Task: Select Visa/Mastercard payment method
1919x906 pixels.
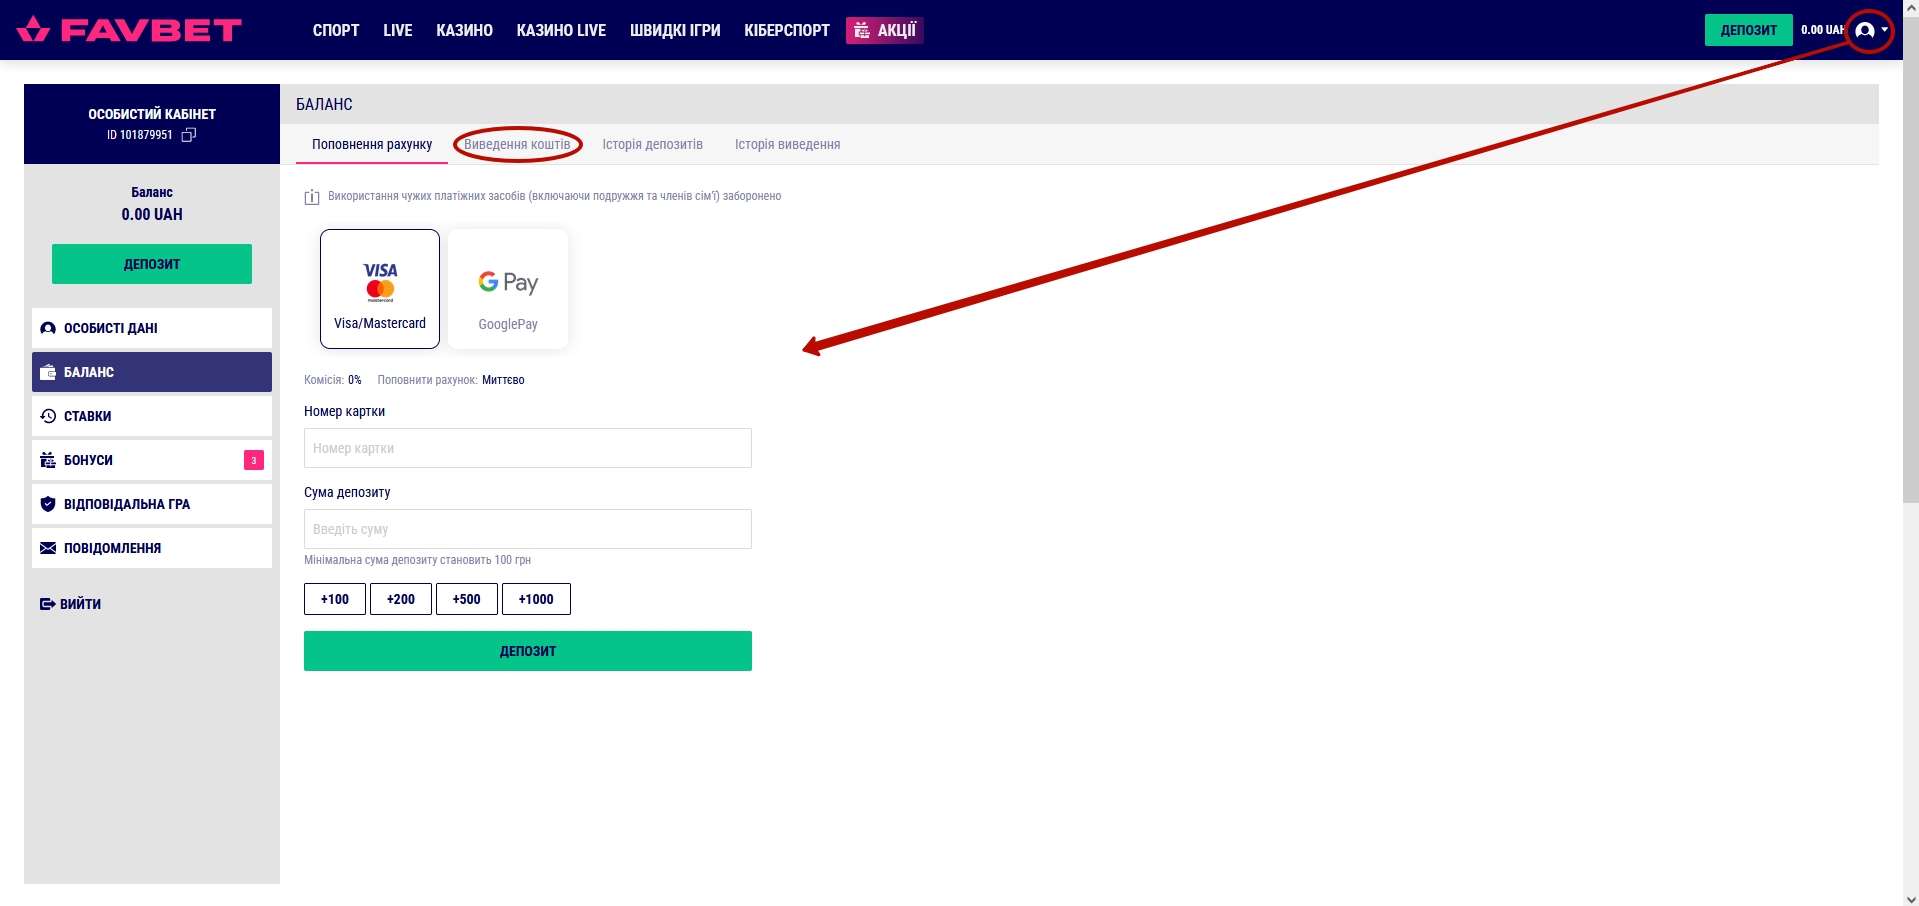Action: coord(380,289)
